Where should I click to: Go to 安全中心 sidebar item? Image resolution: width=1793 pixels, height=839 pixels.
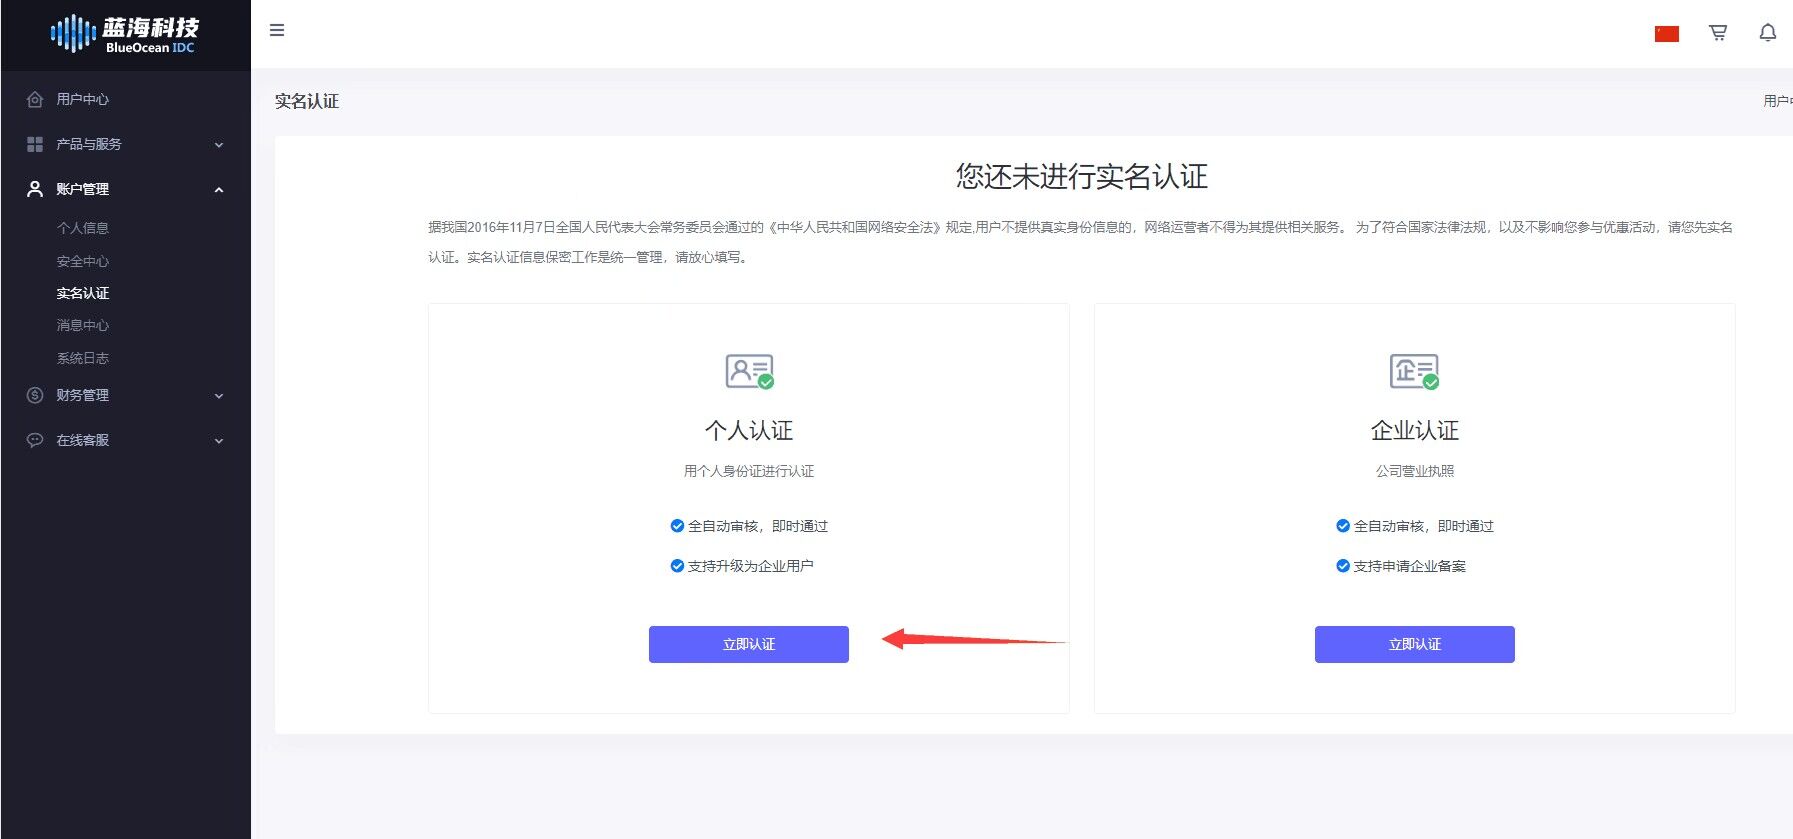pyautogui.click(x=83, y=261)
